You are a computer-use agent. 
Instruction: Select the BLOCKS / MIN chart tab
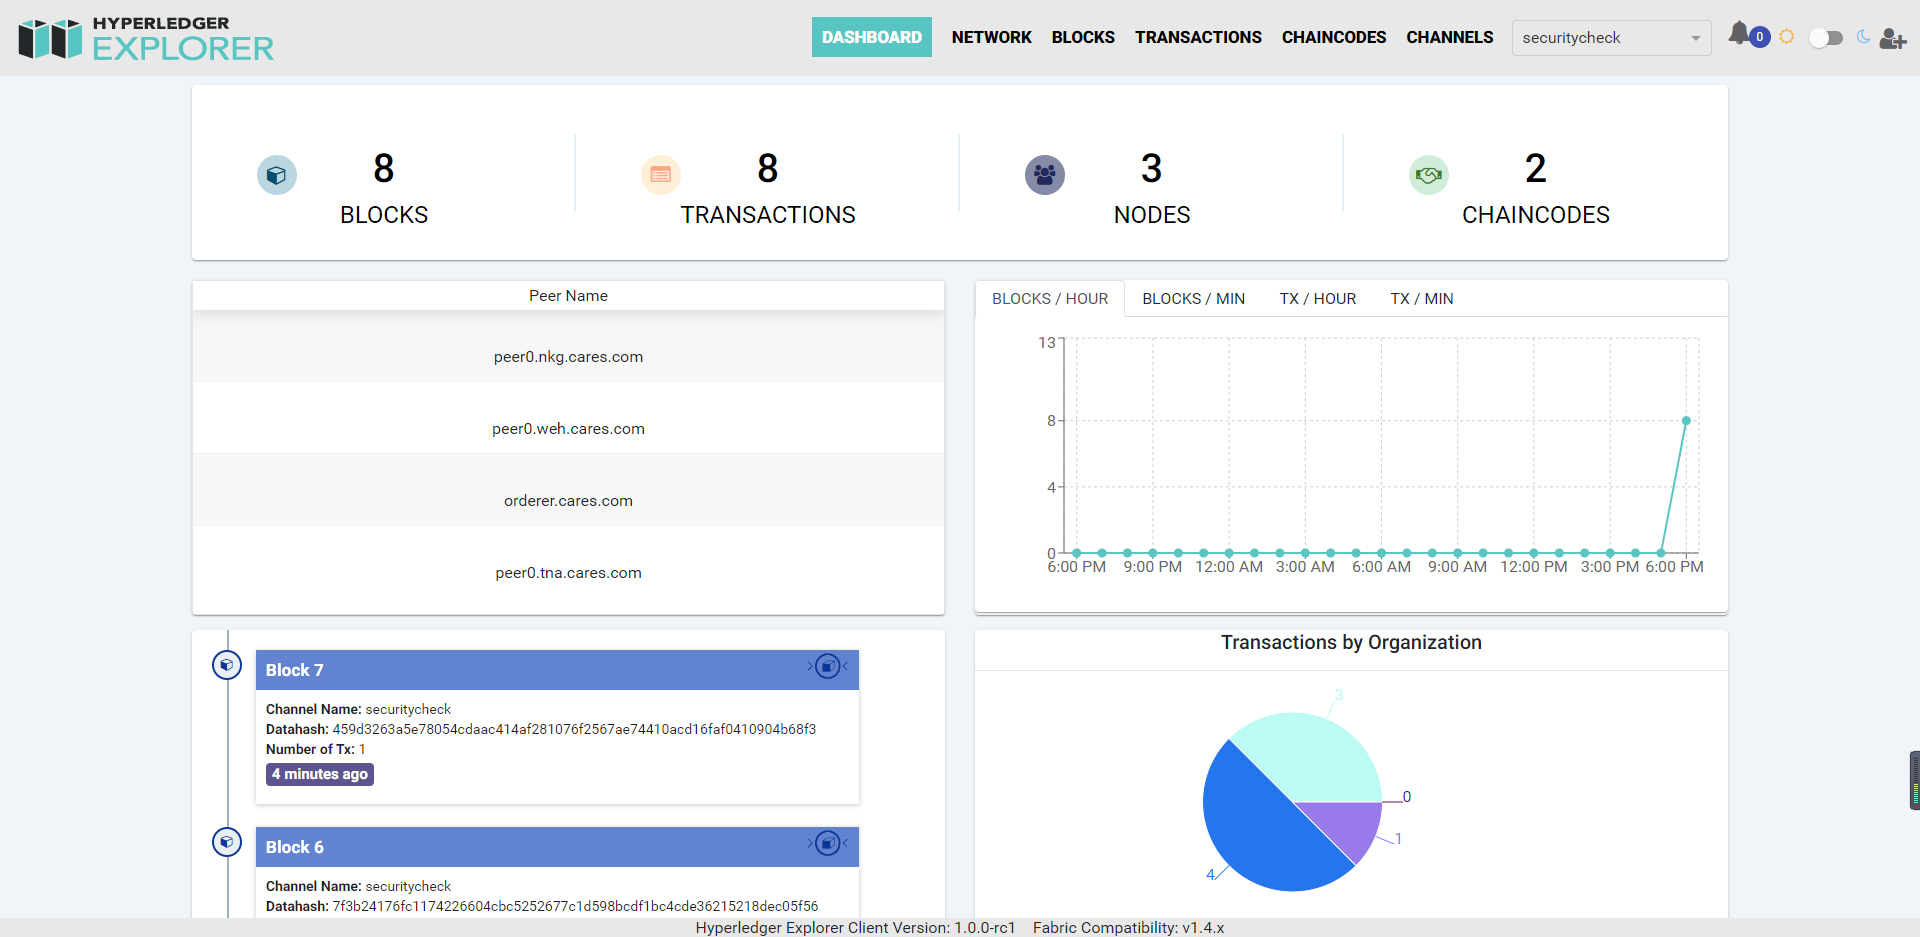[x=1193, y=299]
